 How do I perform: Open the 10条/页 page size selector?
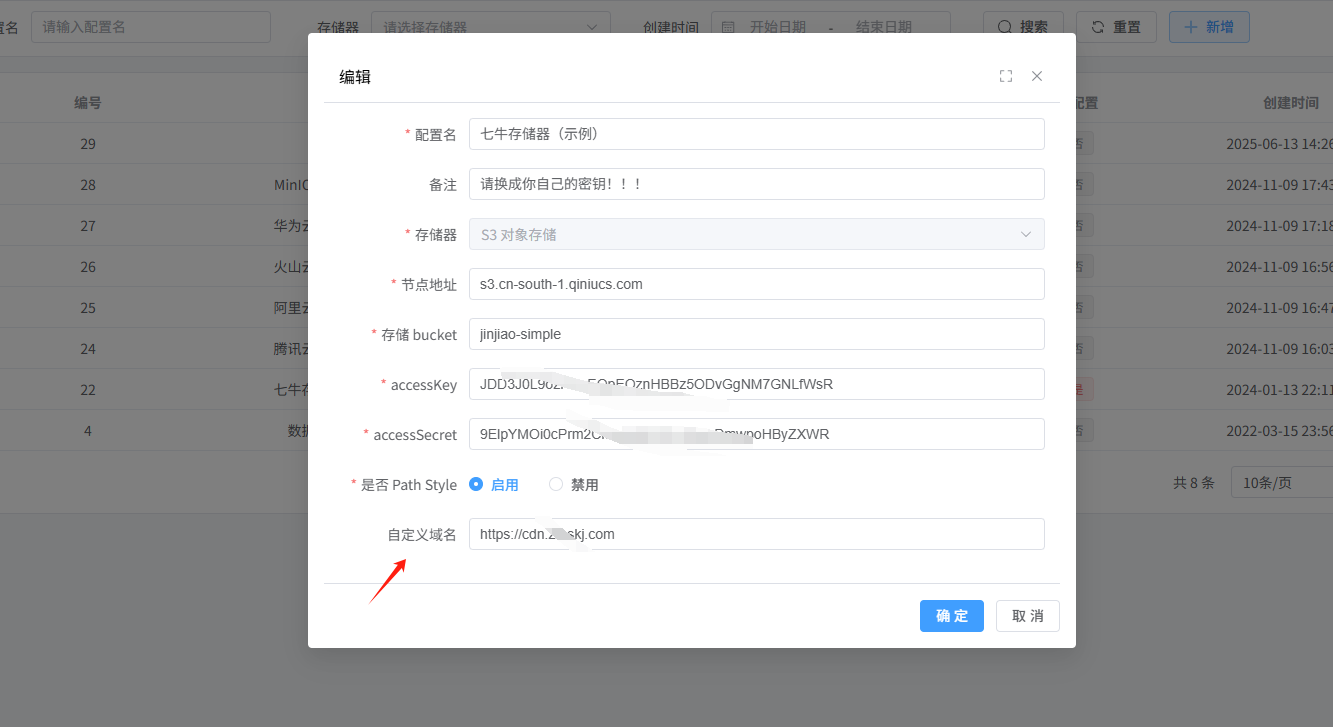click(x=1282, y=482)
